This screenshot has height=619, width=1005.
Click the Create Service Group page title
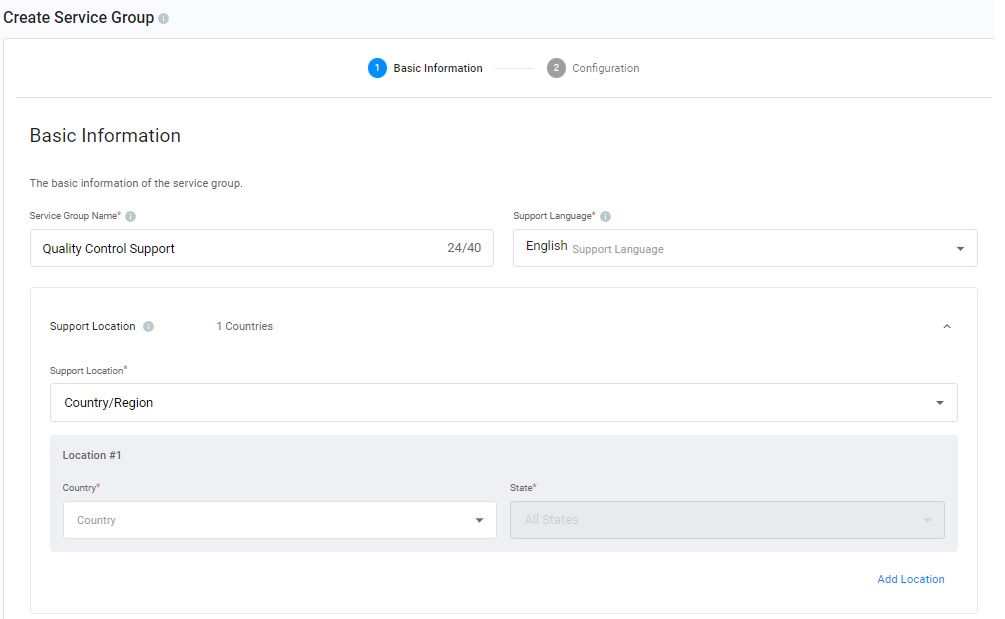click(x=79, y=18)
